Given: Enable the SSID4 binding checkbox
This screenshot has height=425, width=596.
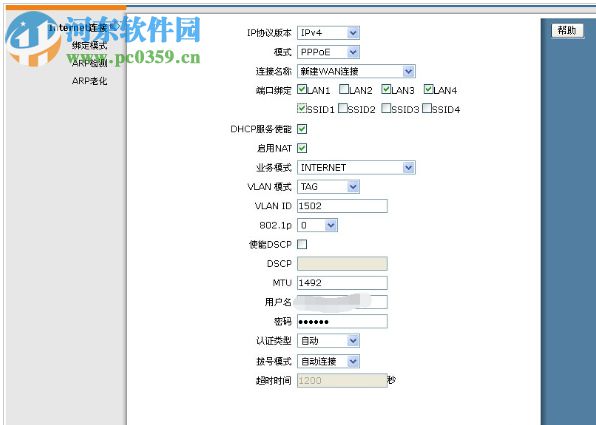Looking at the screenshot, I should tap(427, 108).
